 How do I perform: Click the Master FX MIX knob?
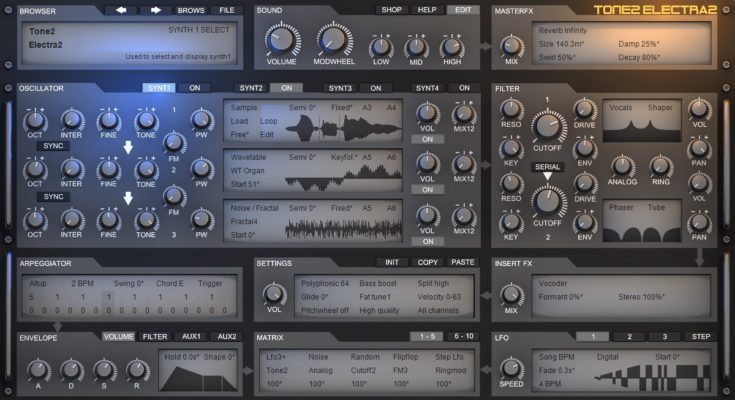pos(511,45)
